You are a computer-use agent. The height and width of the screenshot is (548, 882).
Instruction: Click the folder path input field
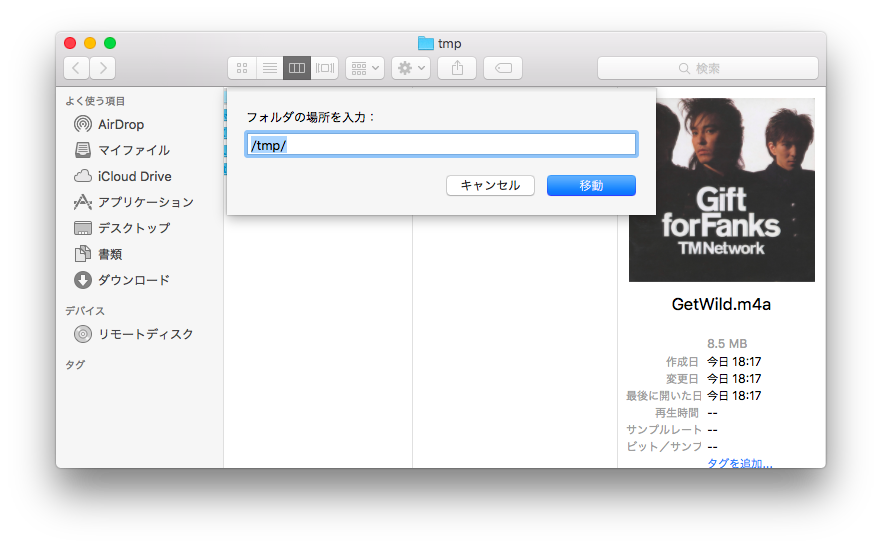point(442,145)
